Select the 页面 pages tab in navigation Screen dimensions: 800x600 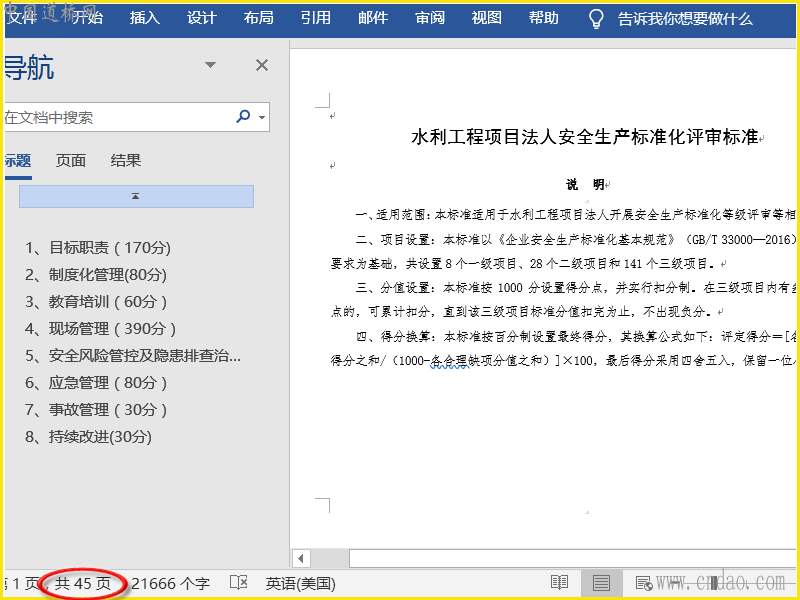point(70,161)
